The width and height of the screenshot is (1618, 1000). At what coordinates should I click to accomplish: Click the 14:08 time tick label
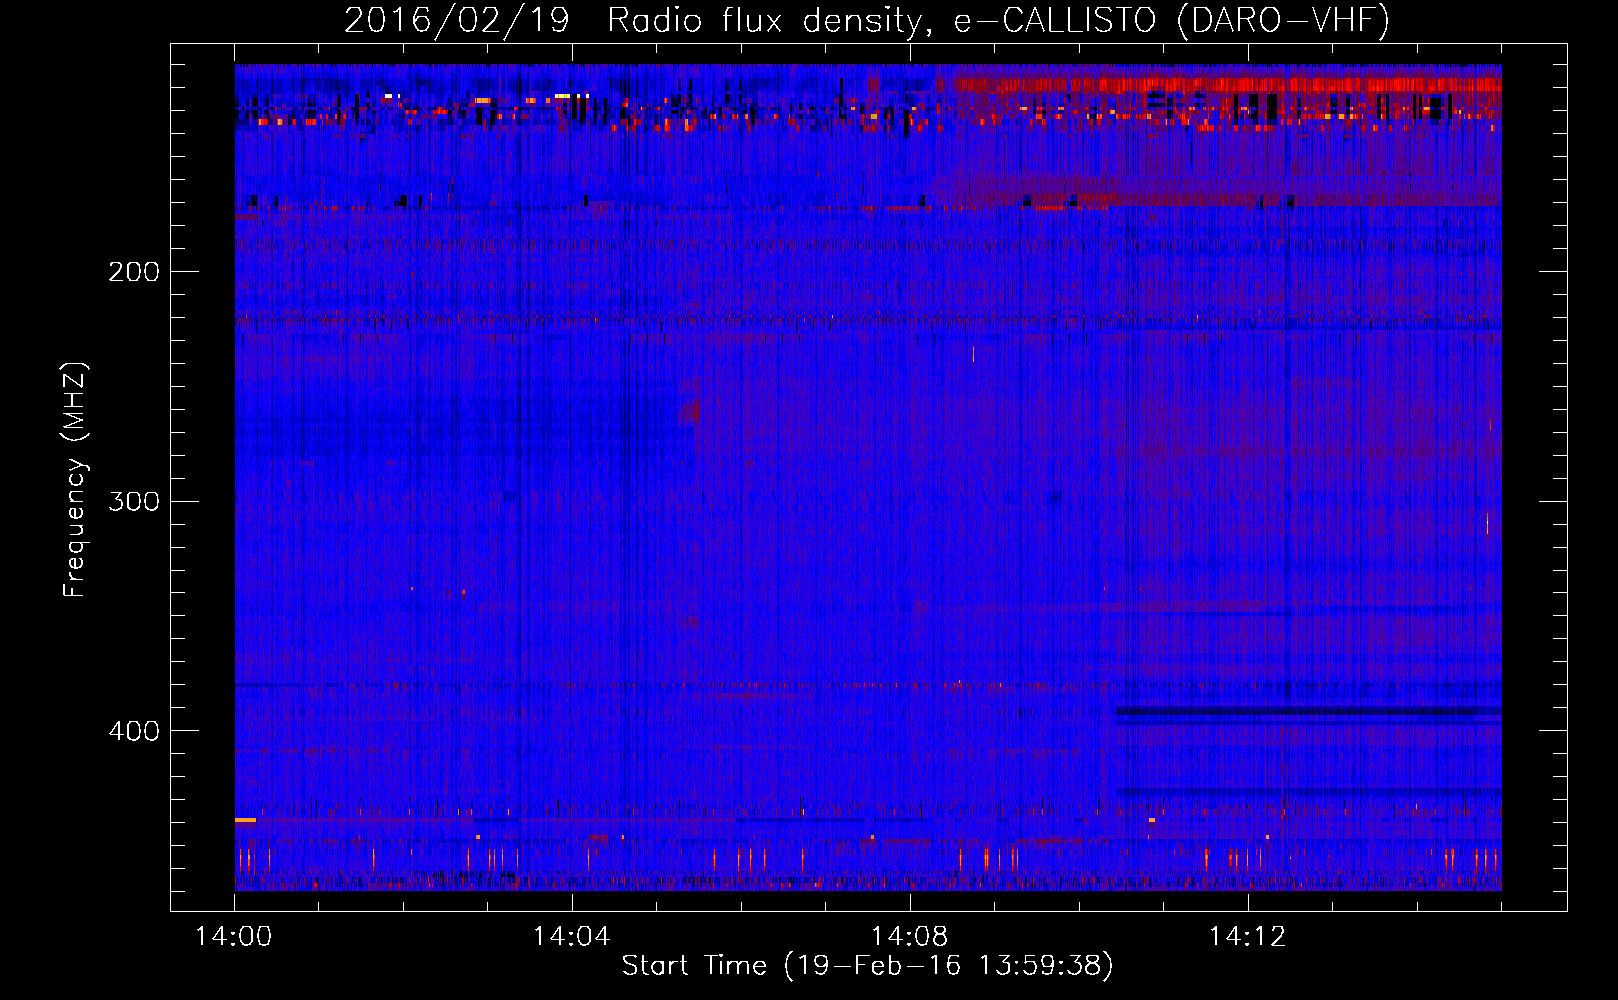pos(910,937)
